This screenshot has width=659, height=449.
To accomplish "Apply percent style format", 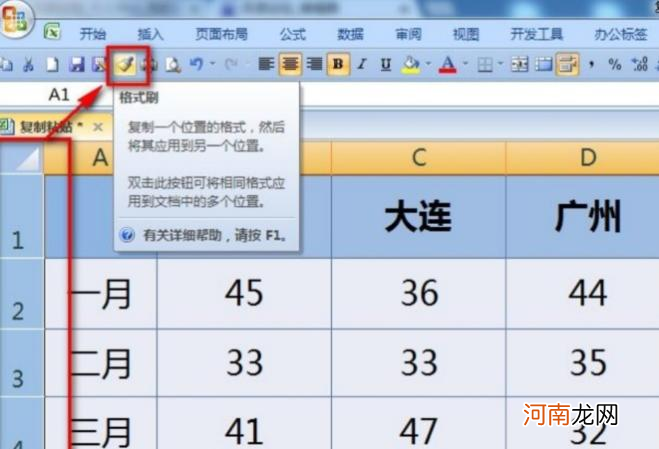I will (615, 64).
